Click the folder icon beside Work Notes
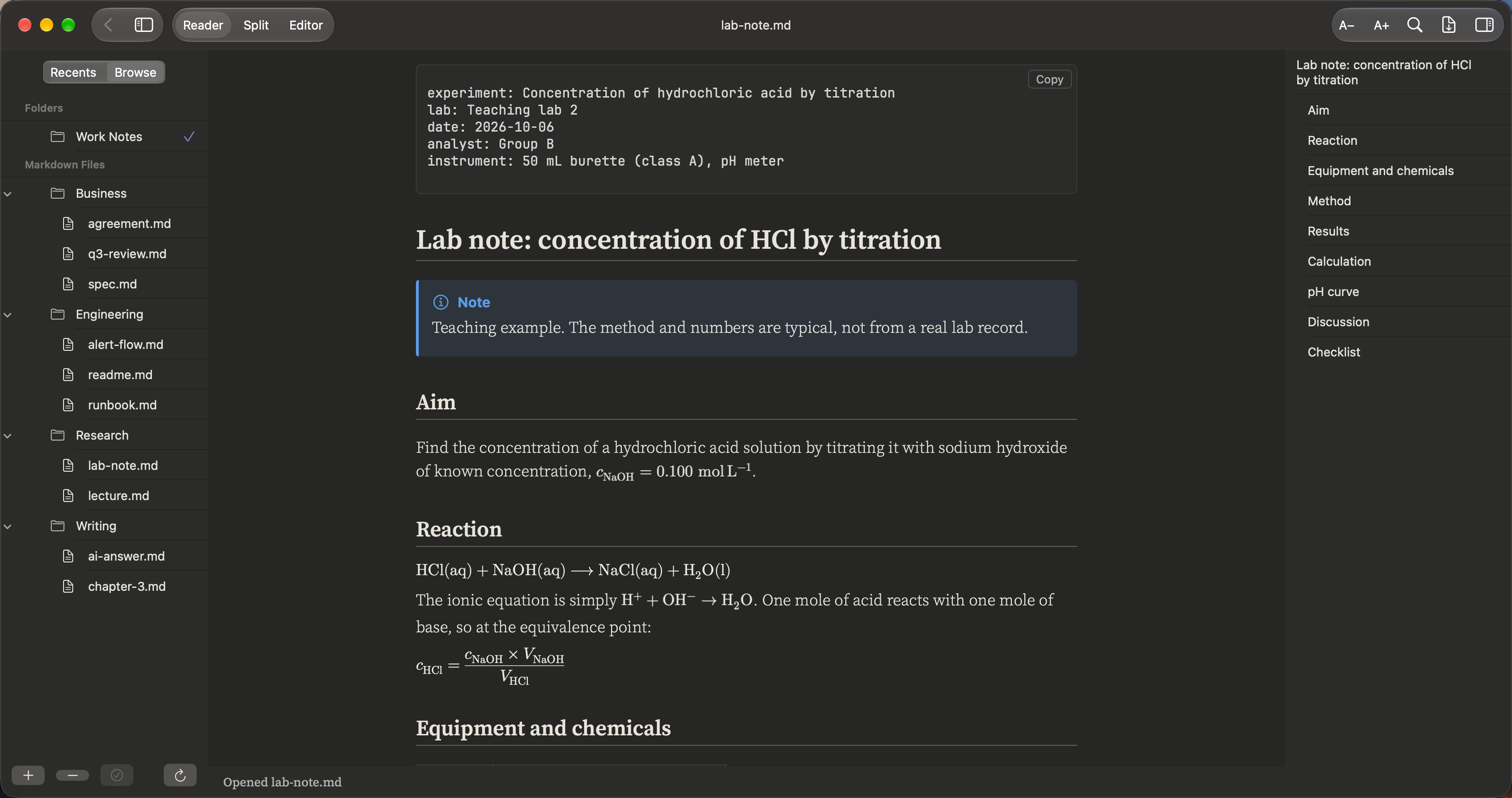Viewport: 1512px width, 798px height. pos(57,137)
